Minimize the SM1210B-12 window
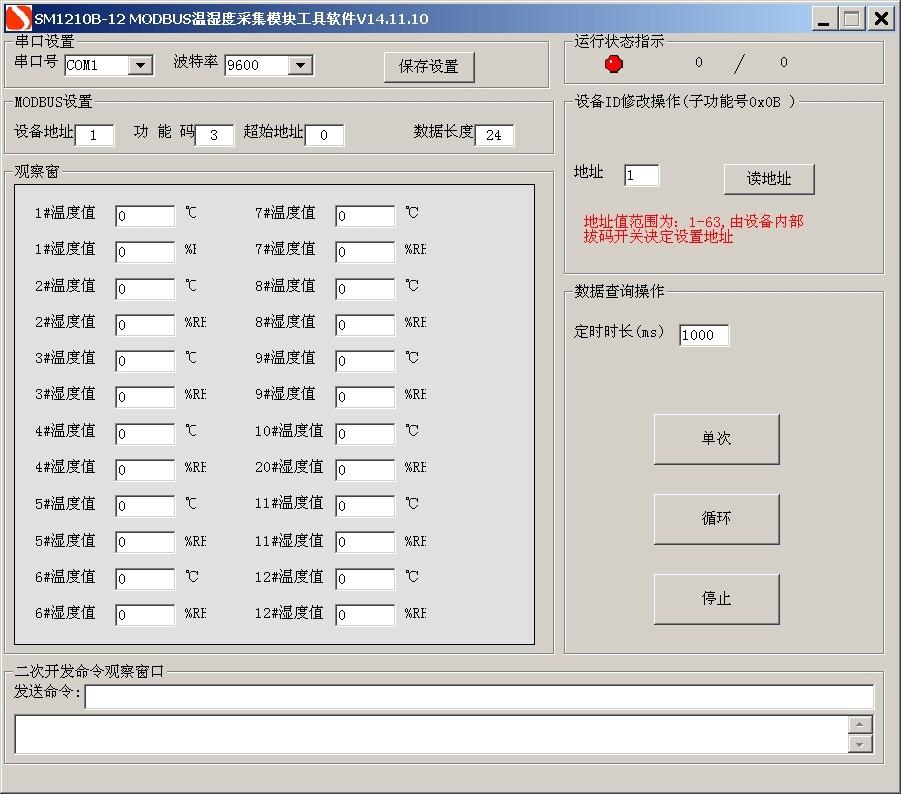Screen dimensions: 901x794 click(823, 18)
